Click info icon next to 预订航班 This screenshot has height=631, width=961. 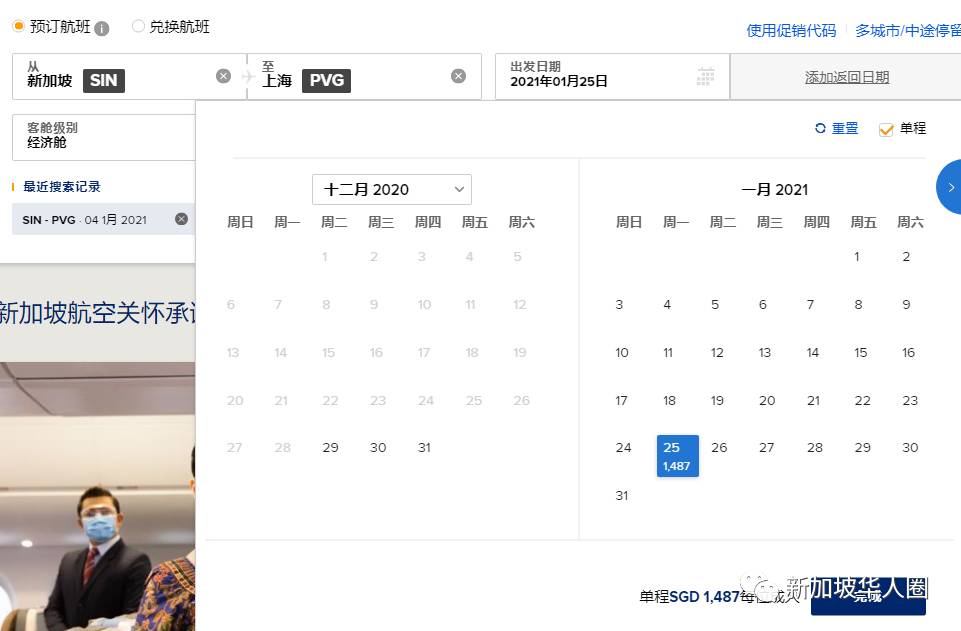102,28
